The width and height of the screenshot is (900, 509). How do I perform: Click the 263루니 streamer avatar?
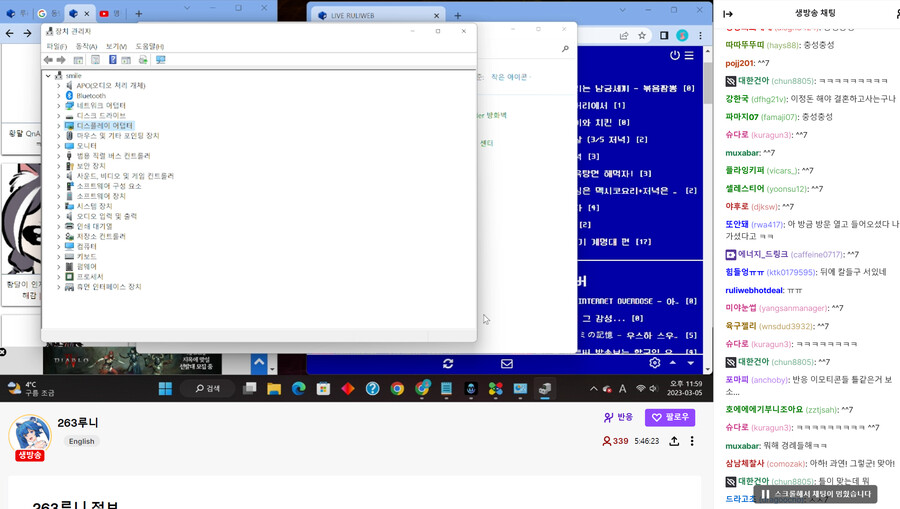point(30,436)
